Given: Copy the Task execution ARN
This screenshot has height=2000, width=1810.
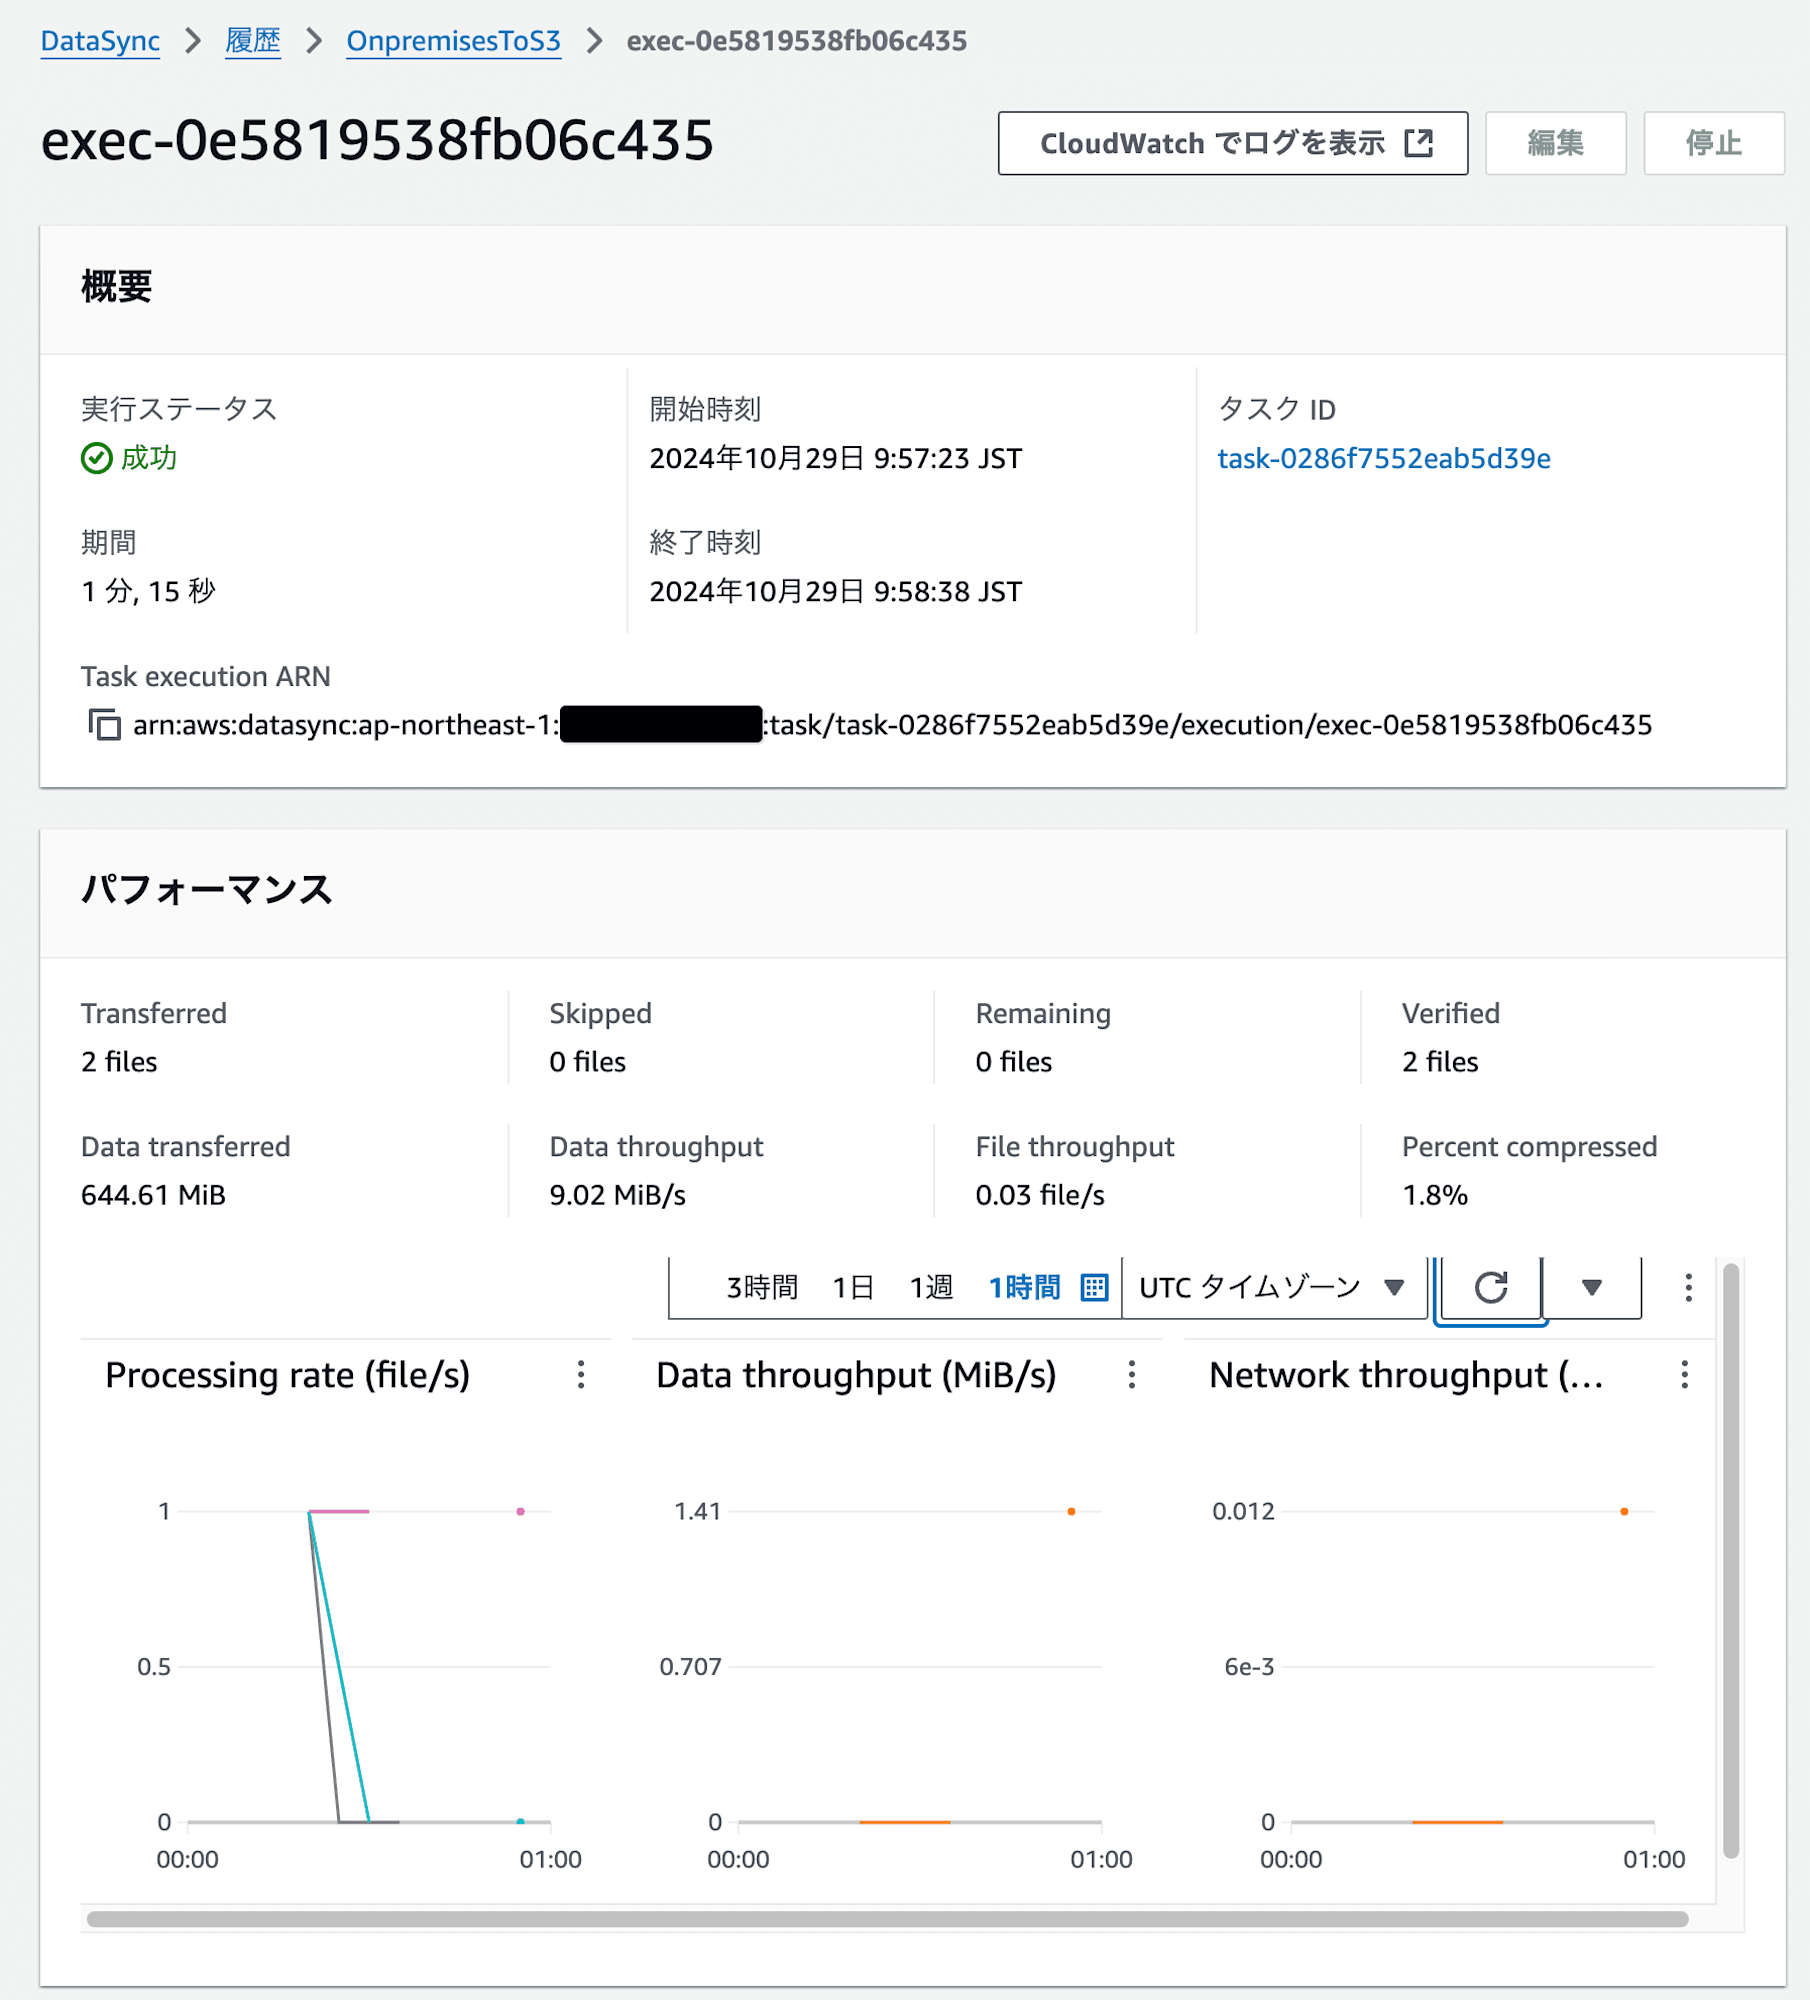Looking at the screenshot, I should [x=104, y=724].
